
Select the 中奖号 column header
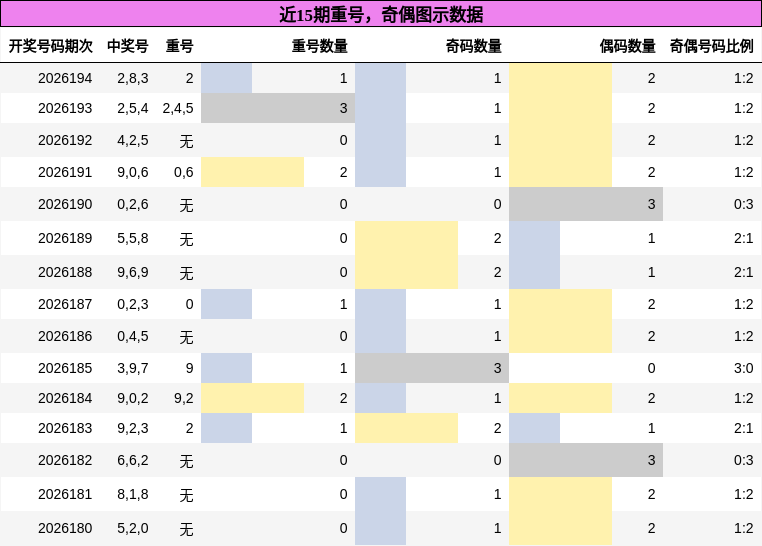128,46
